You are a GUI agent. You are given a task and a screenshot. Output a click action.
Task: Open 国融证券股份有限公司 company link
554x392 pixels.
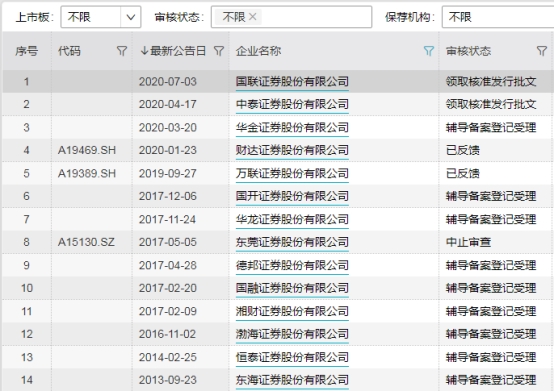point(292,288)
